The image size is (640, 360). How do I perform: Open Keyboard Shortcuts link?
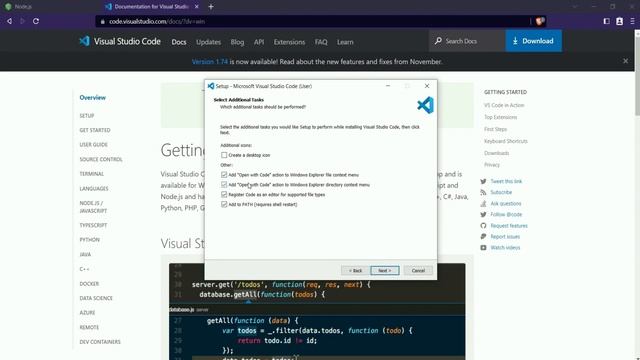pos(506,141)
